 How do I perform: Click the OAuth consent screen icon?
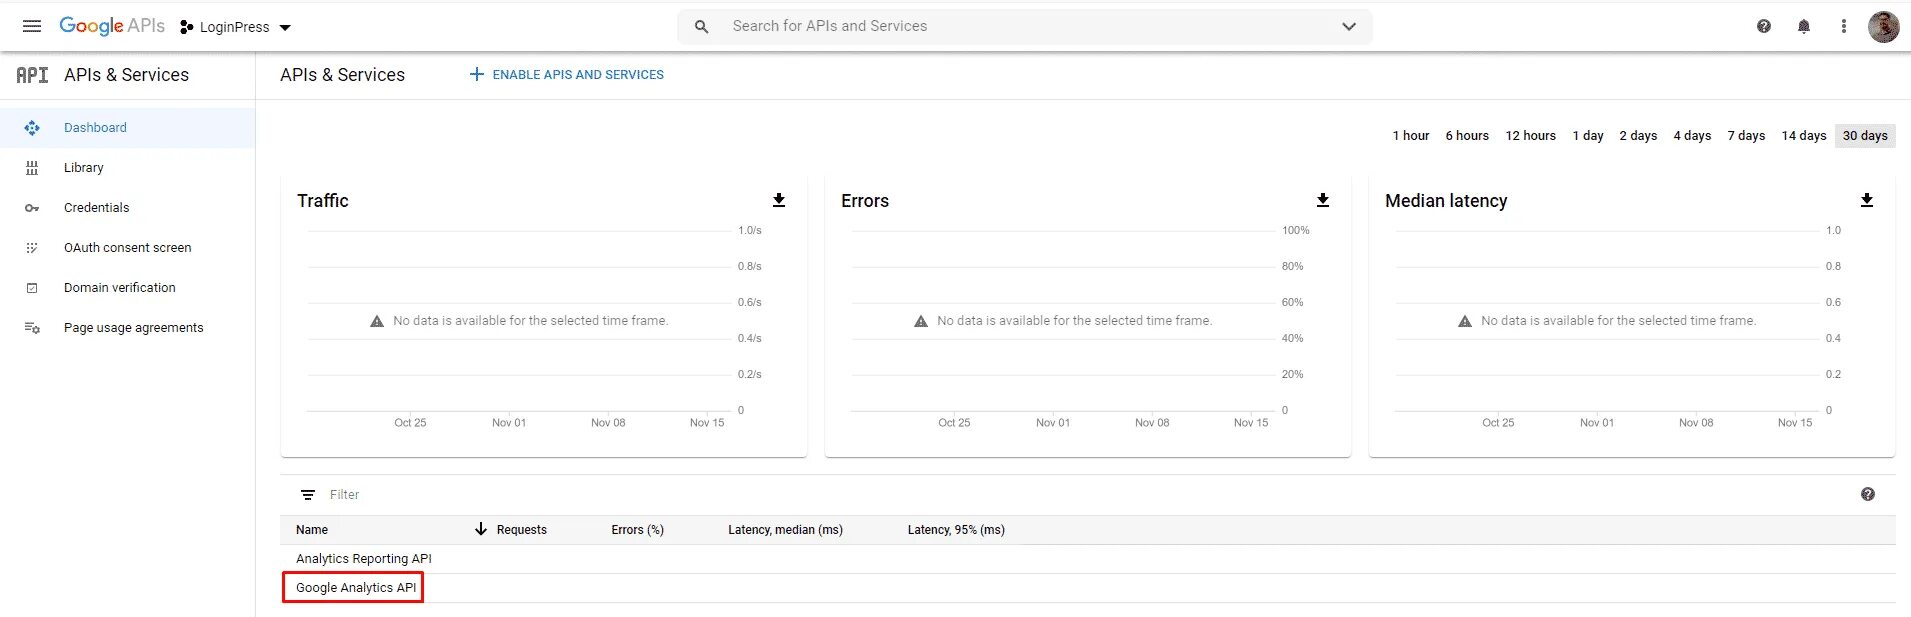[32, 247]
